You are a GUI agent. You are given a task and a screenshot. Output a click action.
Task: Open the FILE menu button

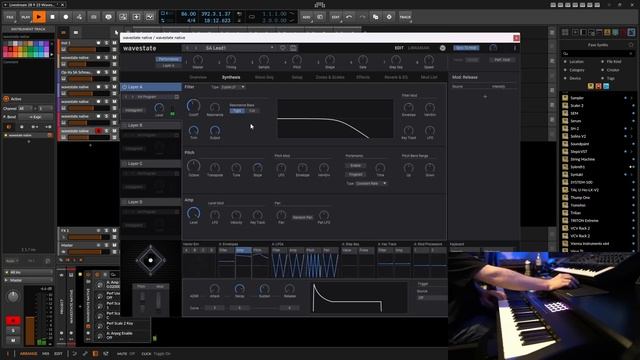tap(10, 17)
